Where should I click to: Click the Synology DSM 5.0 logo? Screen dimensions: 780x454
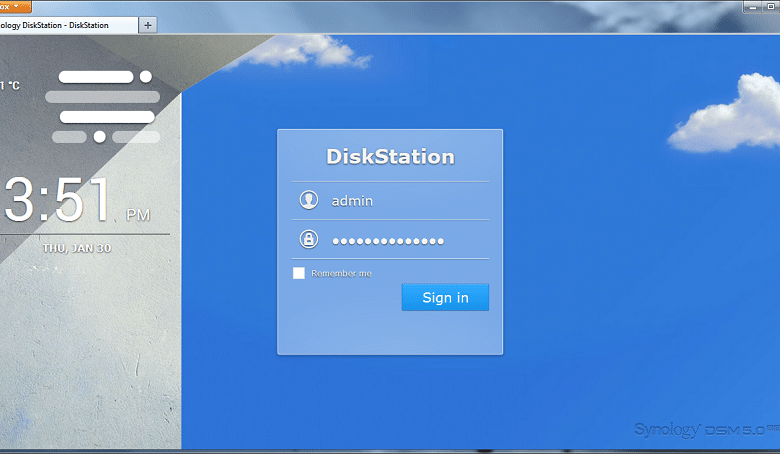(x=706, y=430)
